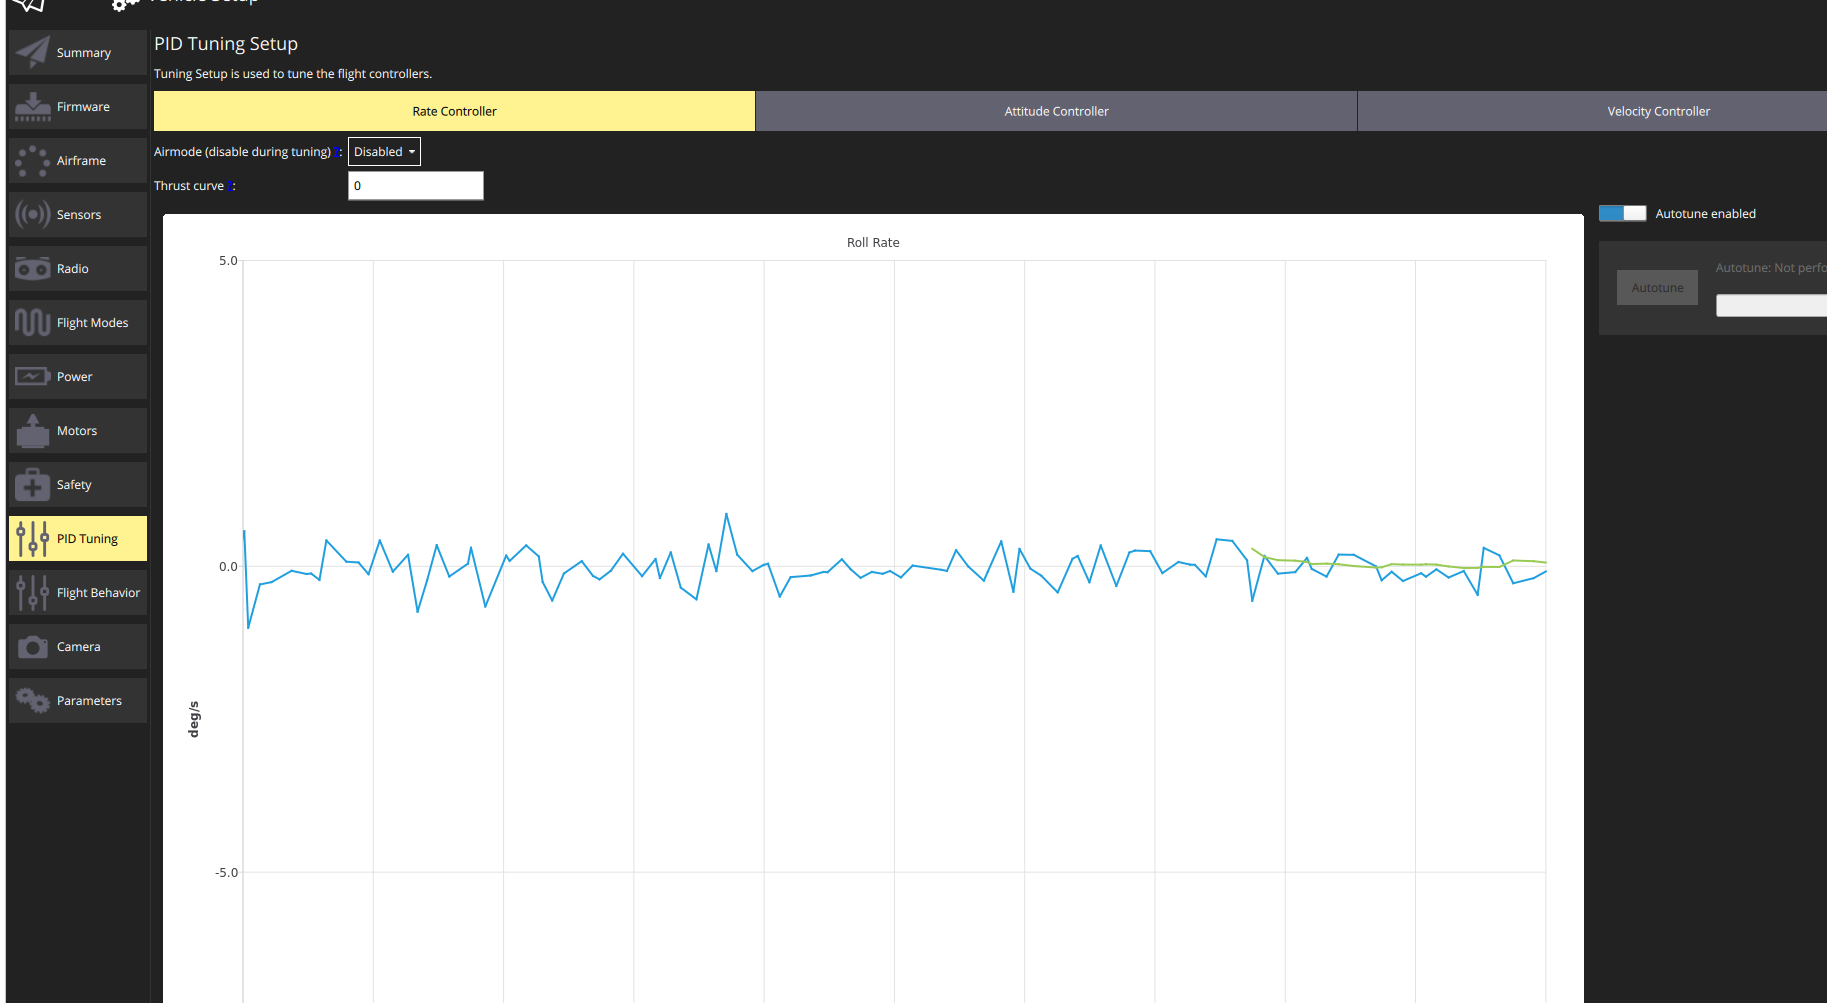Select the PID Tuning sidebar entry
Viewport: 1827px width, 1003px height.
point(77,538)
